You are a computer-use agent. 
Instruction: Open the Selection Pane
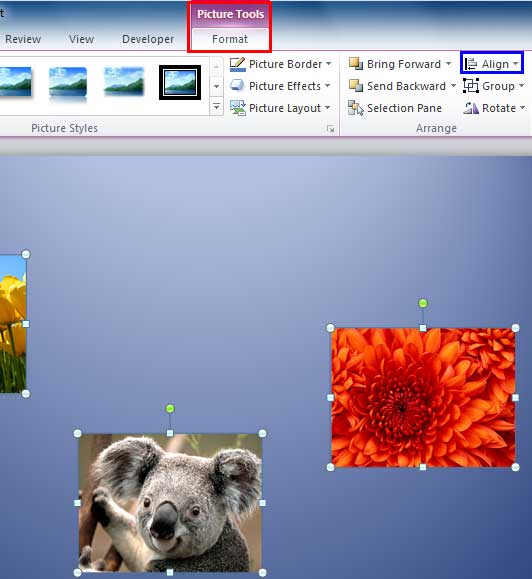click(x=395, y=108)
